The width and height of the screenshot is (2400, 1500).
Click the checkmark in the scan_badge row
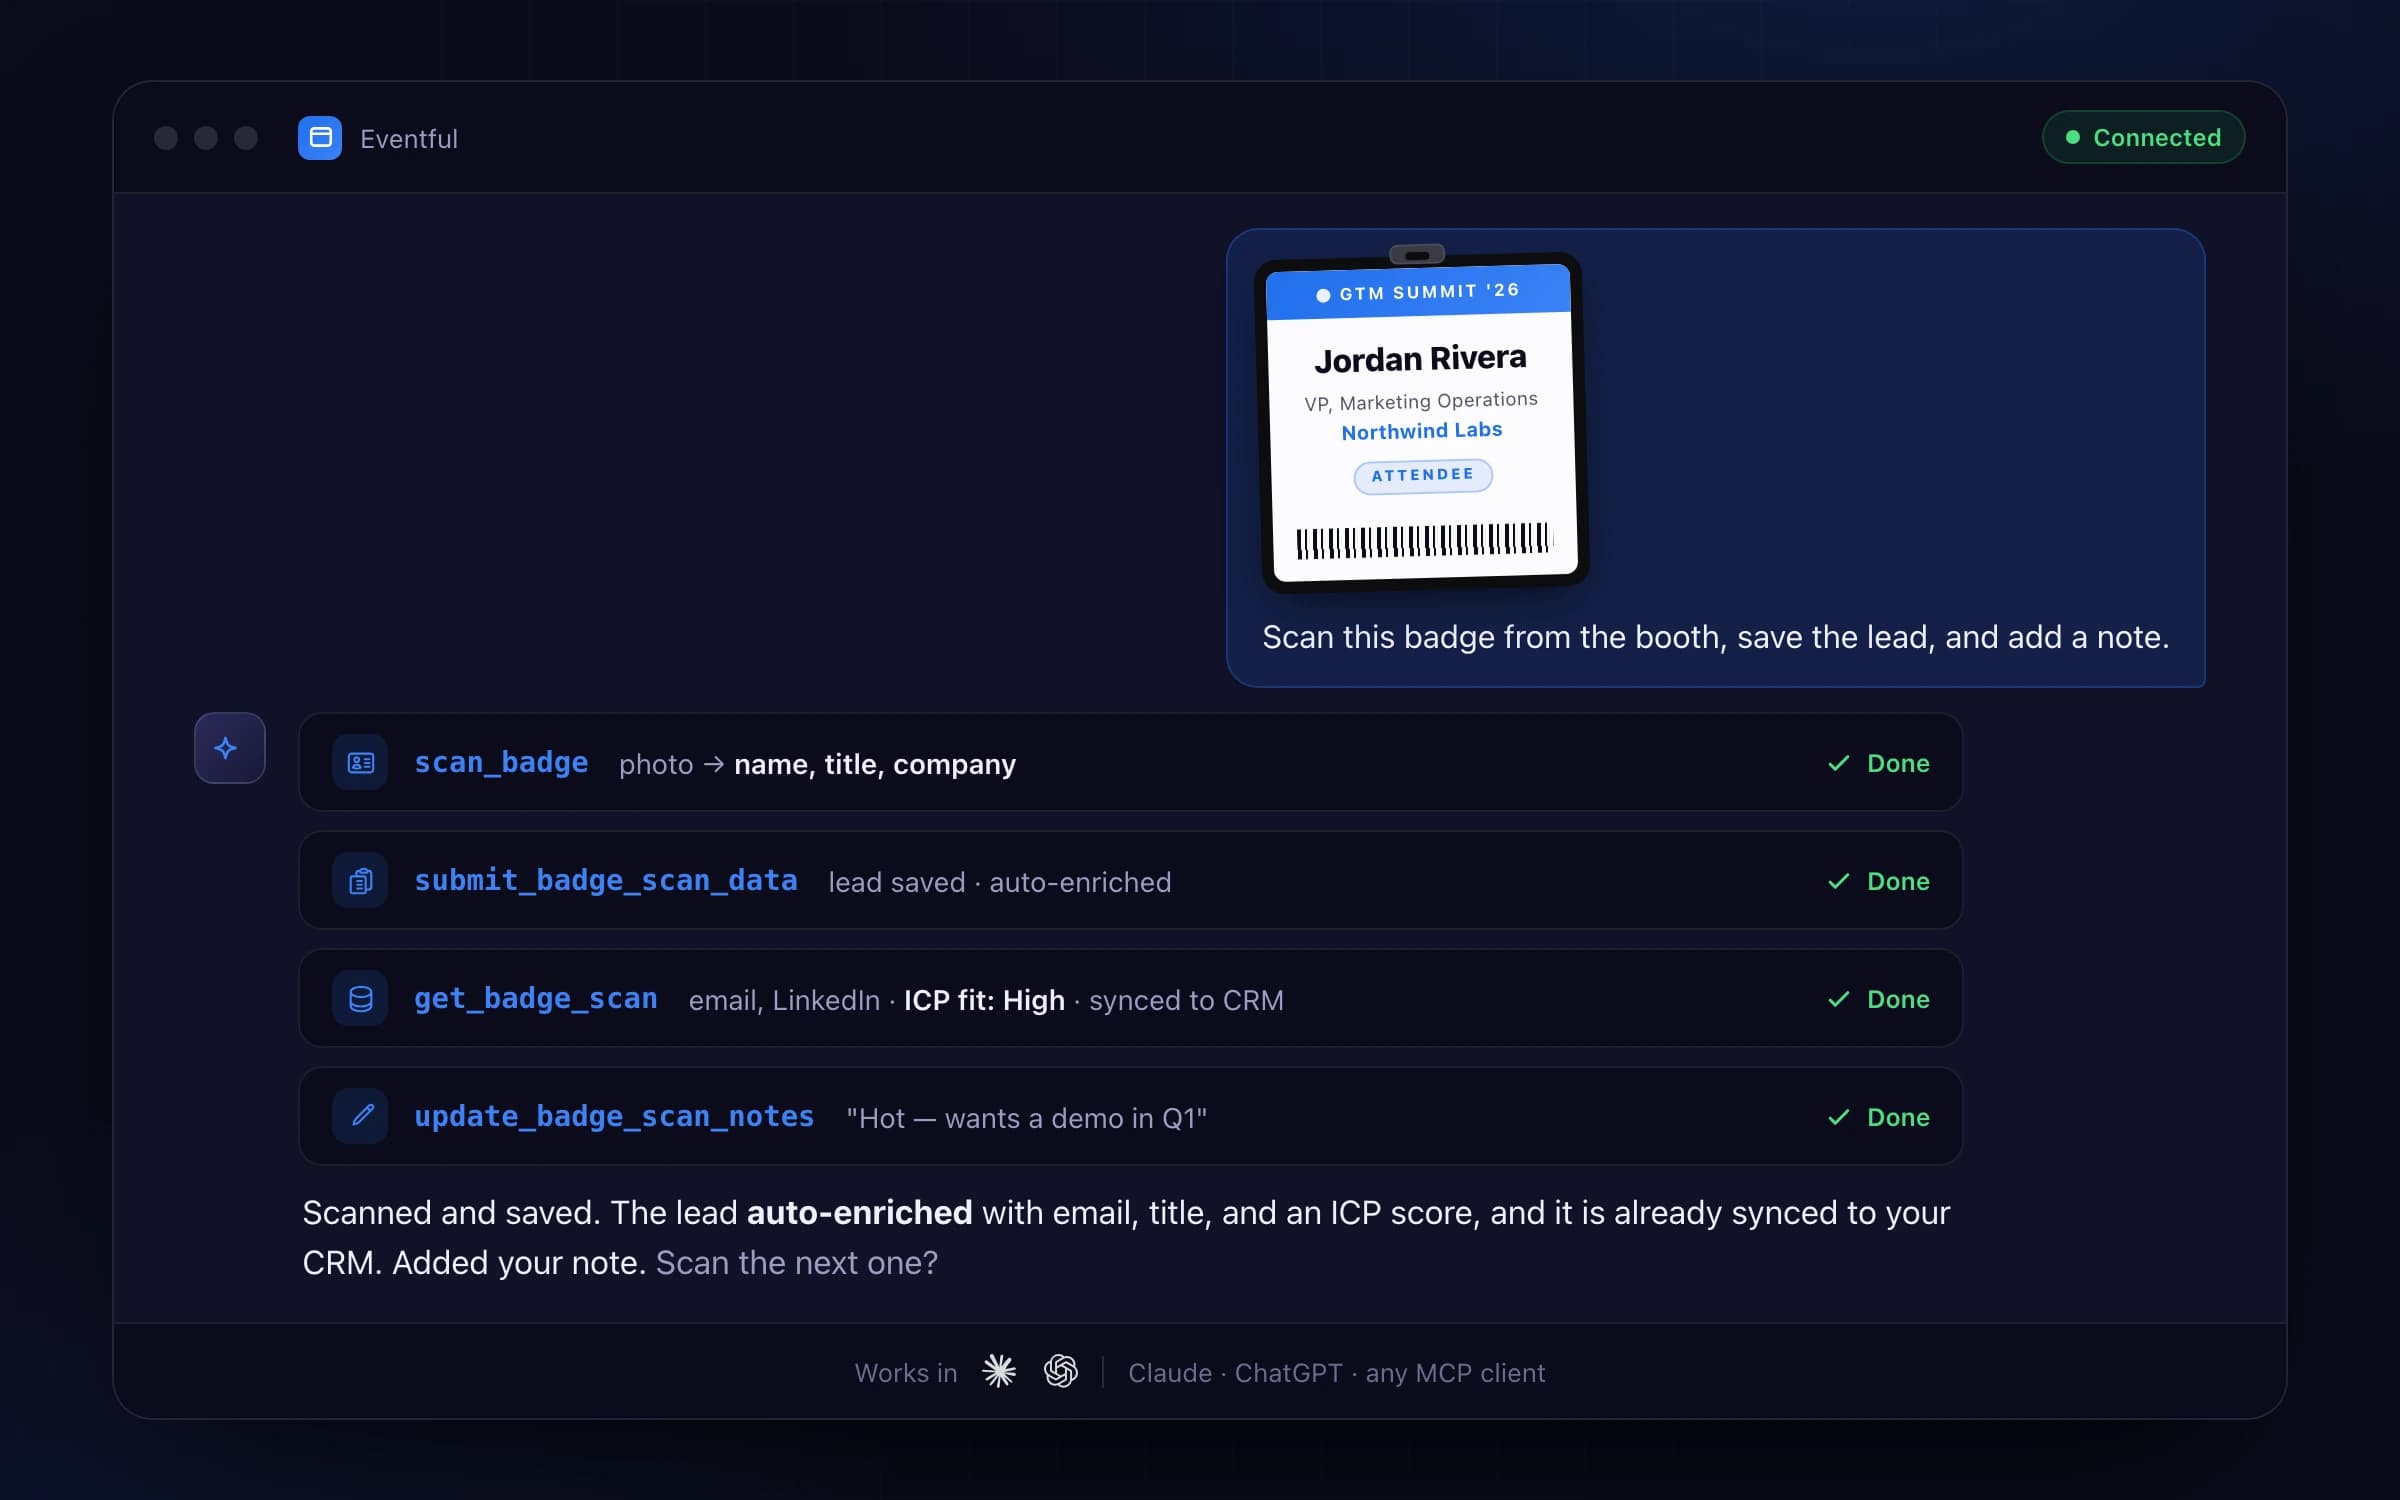[1838, 764]
